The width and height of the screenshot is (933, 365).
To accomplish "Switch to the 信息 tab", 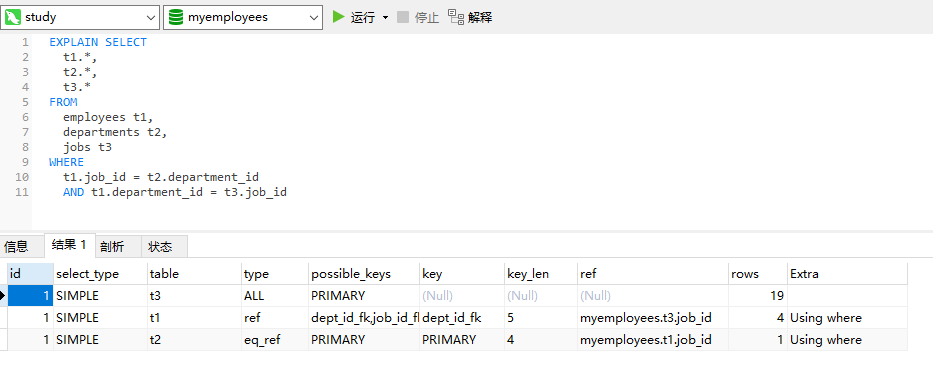I will 16,247.
